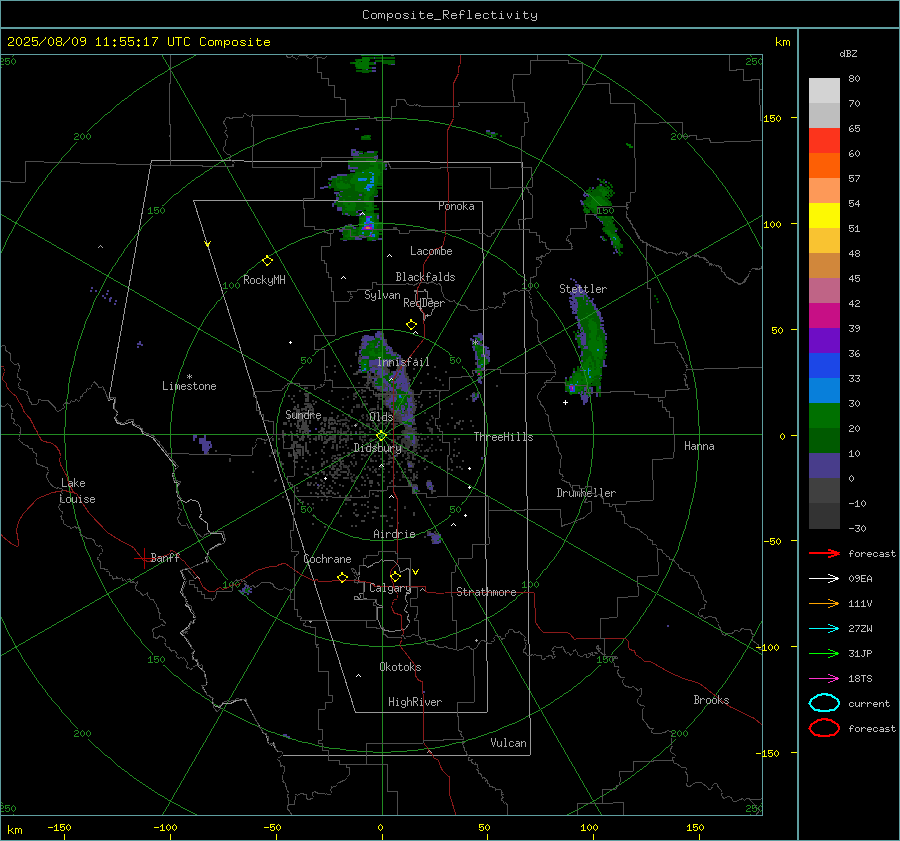
Task: Click the red forecast arrow in legend
Action: pos(824,553)
